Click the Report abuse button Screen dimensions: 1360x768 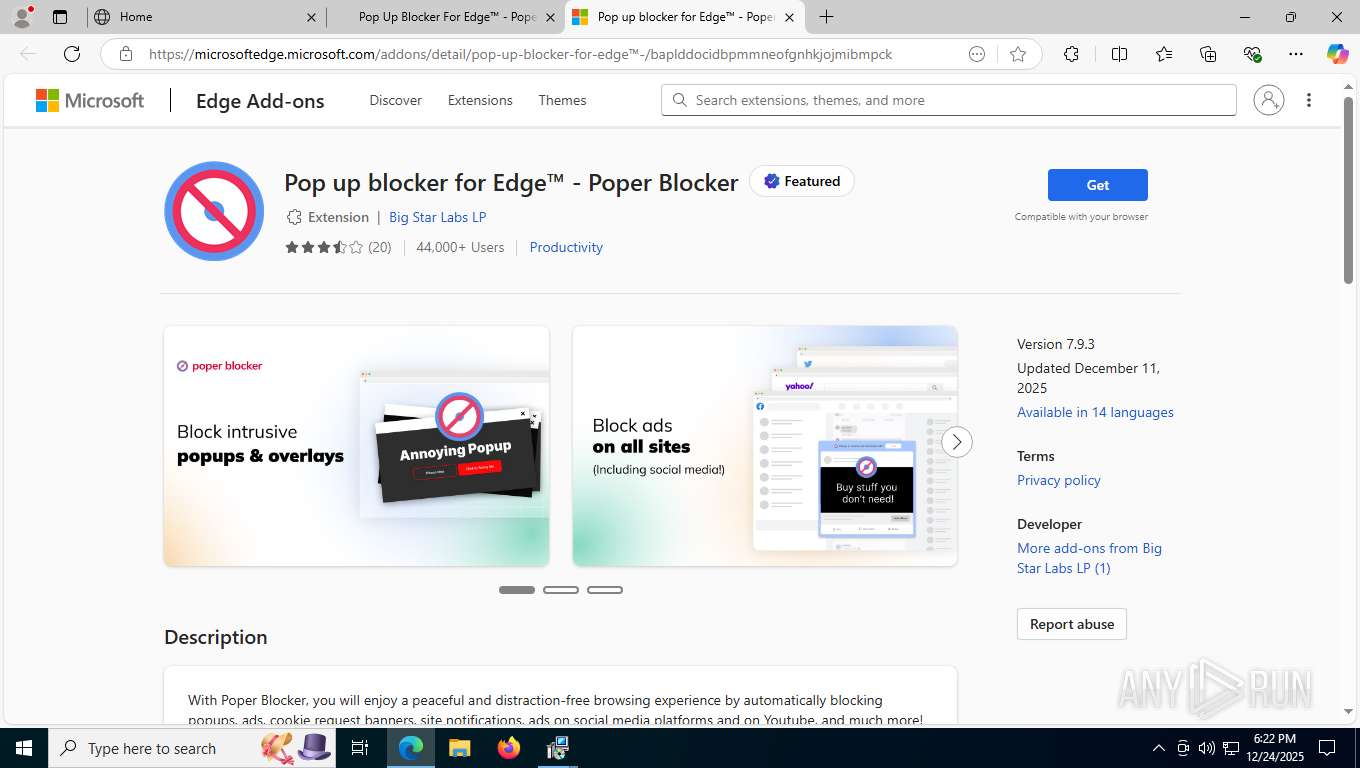click(x=1072, y=624)
